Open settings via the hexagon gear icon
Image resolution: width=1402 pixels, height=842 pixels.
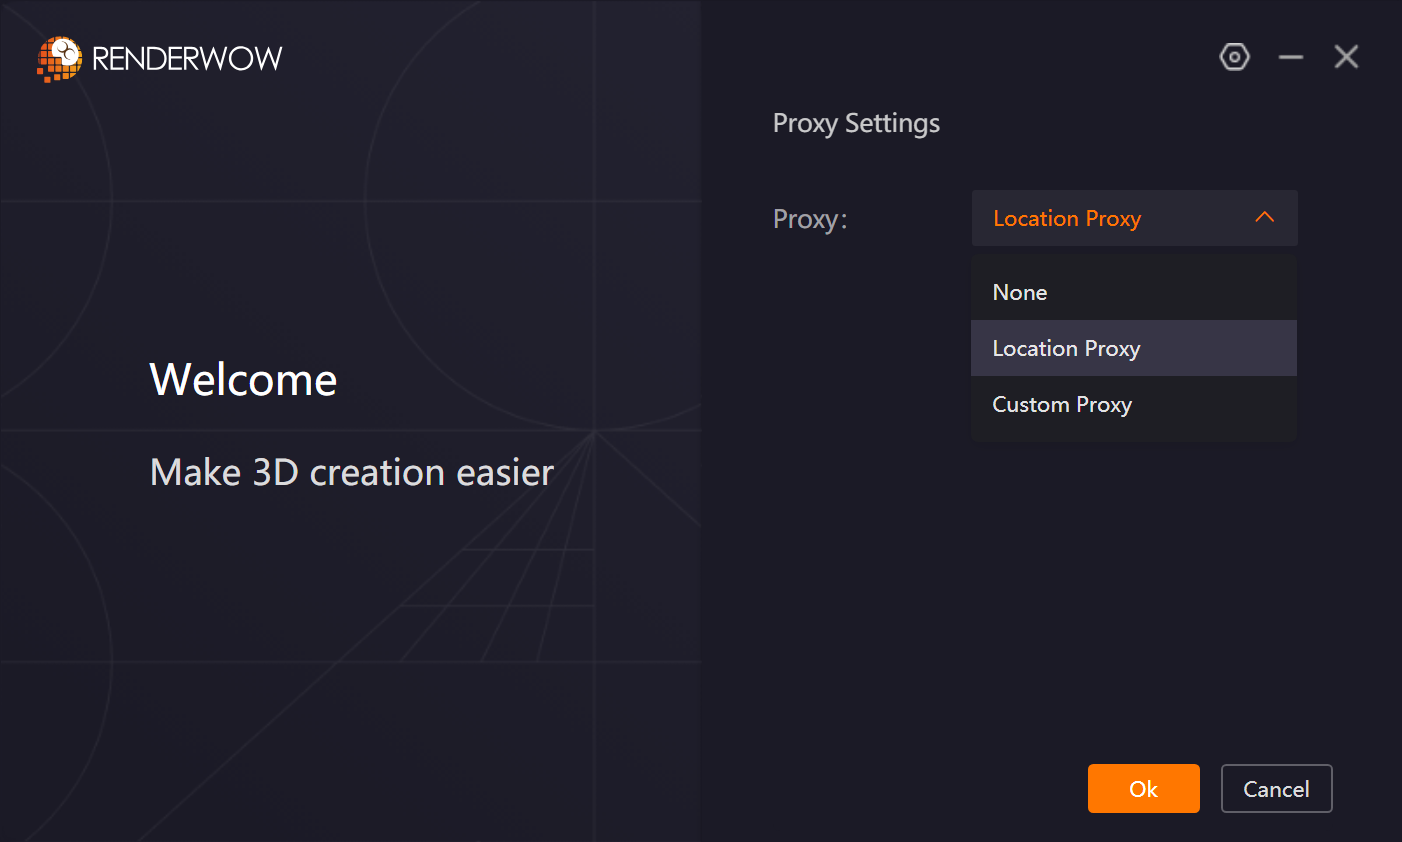click(1235, 57)
